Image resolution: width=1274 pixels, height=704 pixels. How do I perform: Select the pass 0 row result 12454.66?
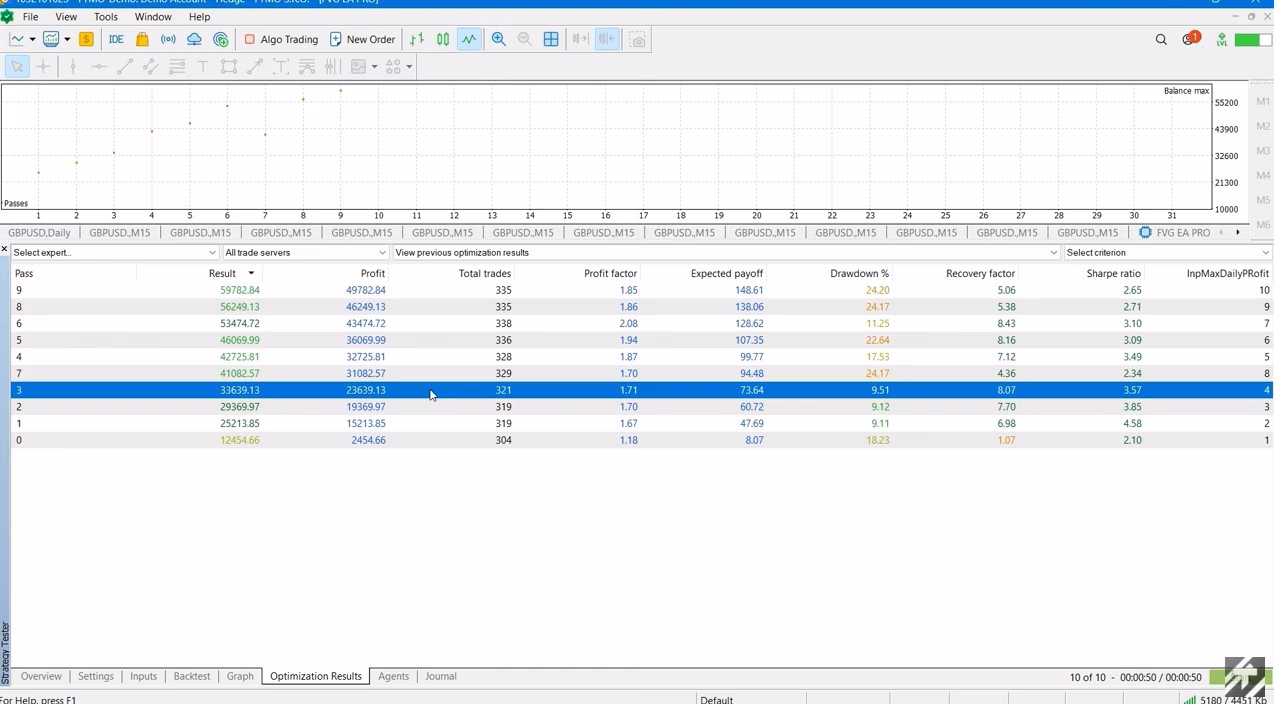[641, 440]
